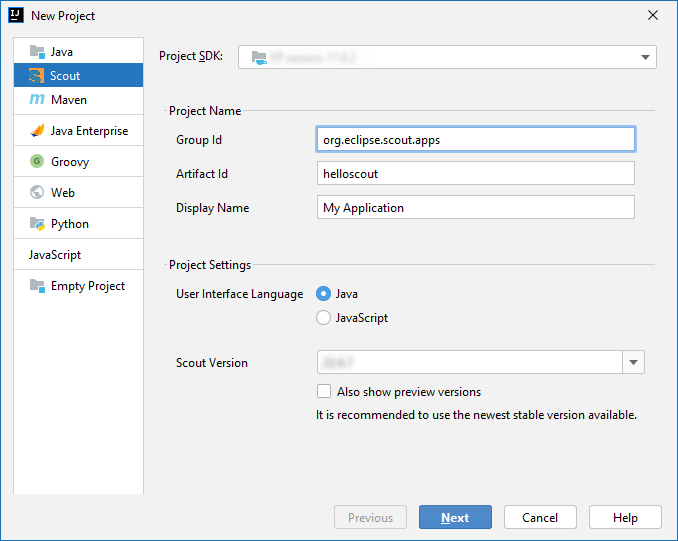
Task: Select the Groovy green circle icon
Action: (x=37, y=162)
